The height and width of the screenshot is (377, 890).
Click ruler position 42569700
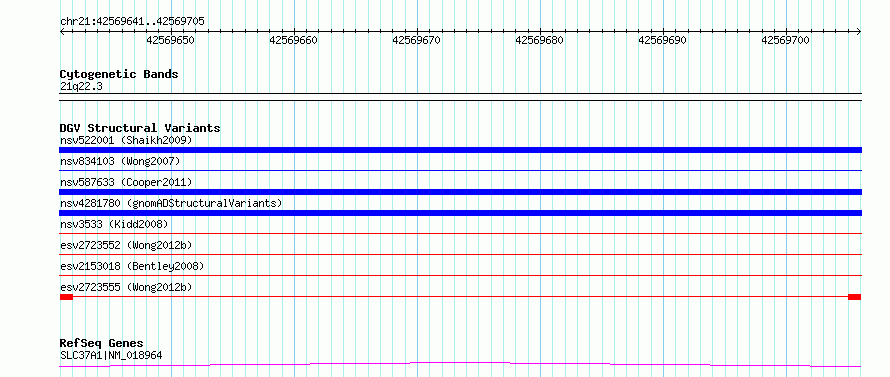(x=786, y=40)
